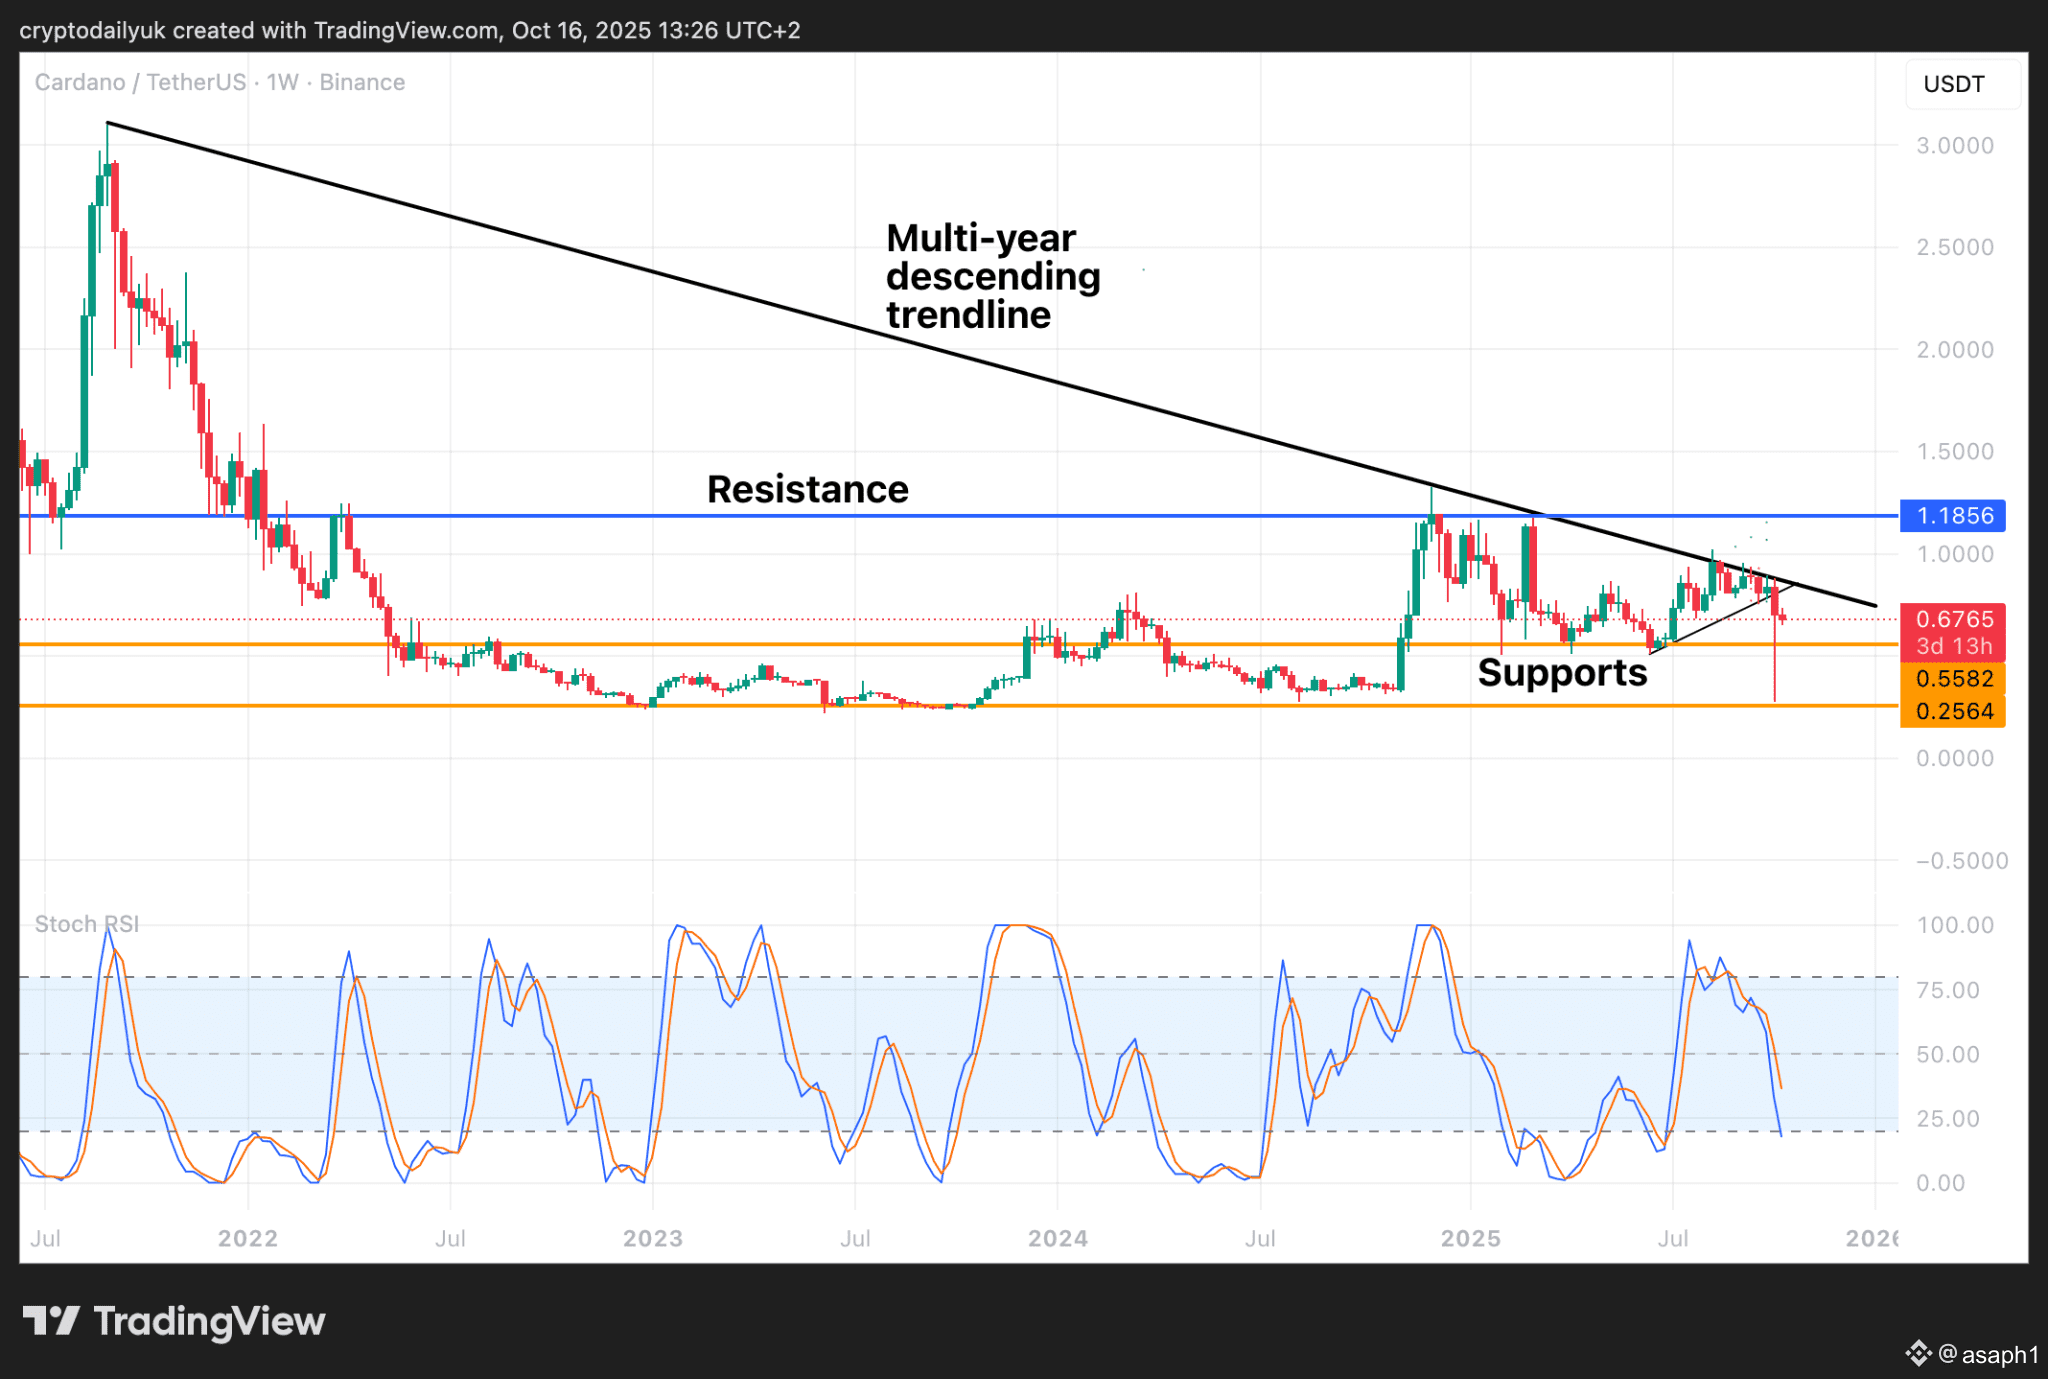This screenshot has height=1379, width=2048.
Task: Select the red 0.6765 current price tag
Action: 1953,620
